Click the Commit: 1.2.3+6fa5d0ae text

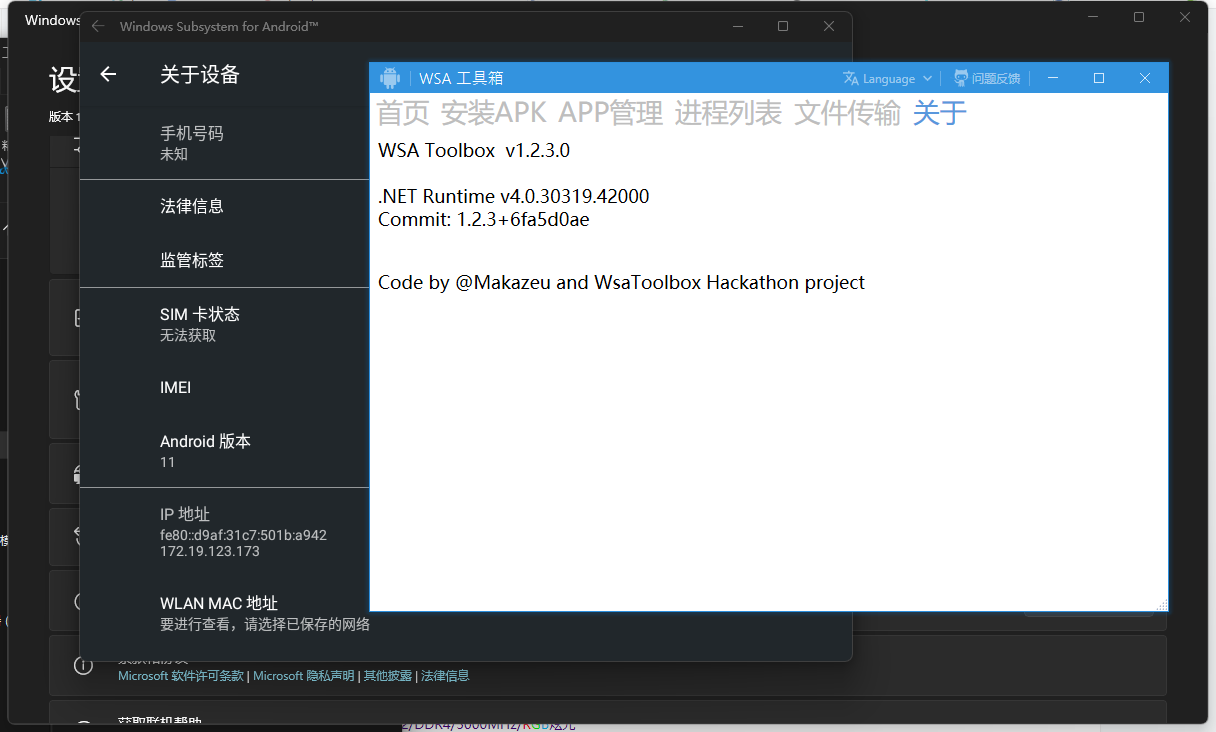(x=484, y=220)
